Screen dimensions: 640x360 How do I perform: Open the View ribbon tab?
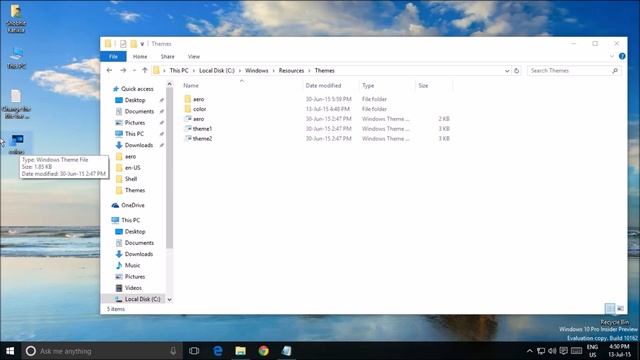(x=194, y=56)
